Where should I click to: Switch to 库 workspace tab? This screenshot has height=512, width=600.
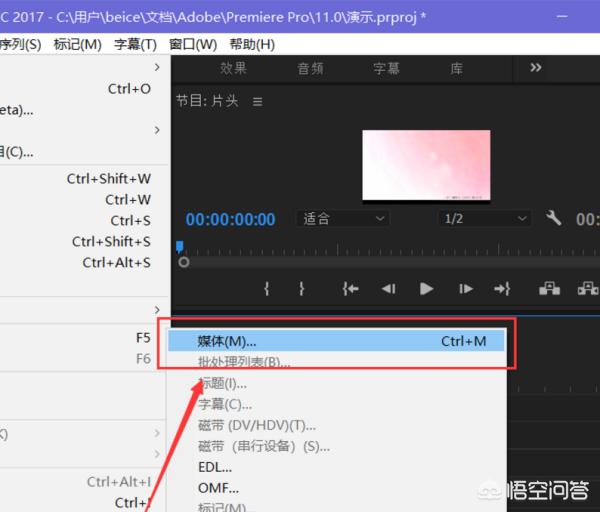pyautogui.click(x=456, y=68)
